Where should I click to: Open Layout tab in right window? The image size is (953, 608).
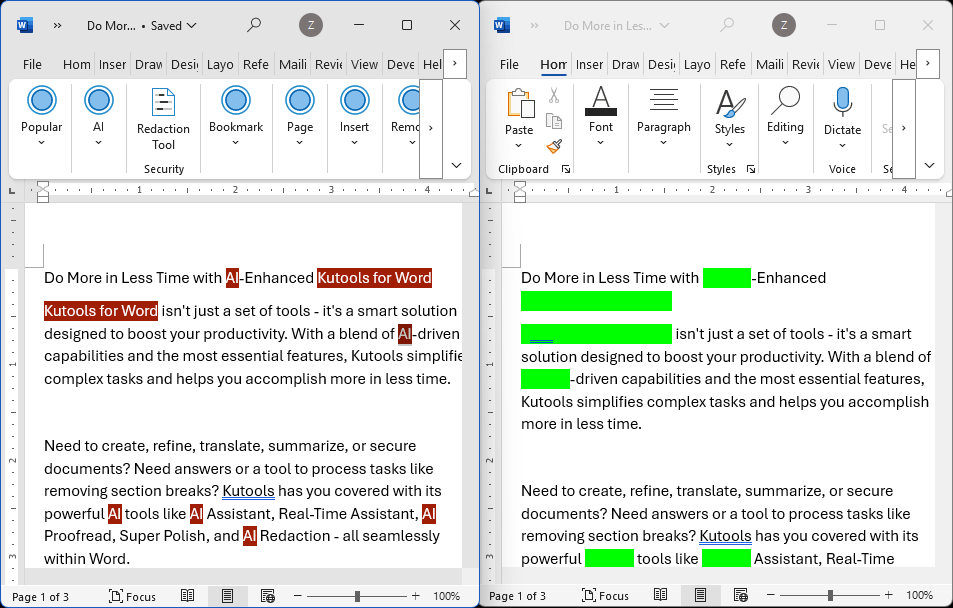tap(697, 64)
